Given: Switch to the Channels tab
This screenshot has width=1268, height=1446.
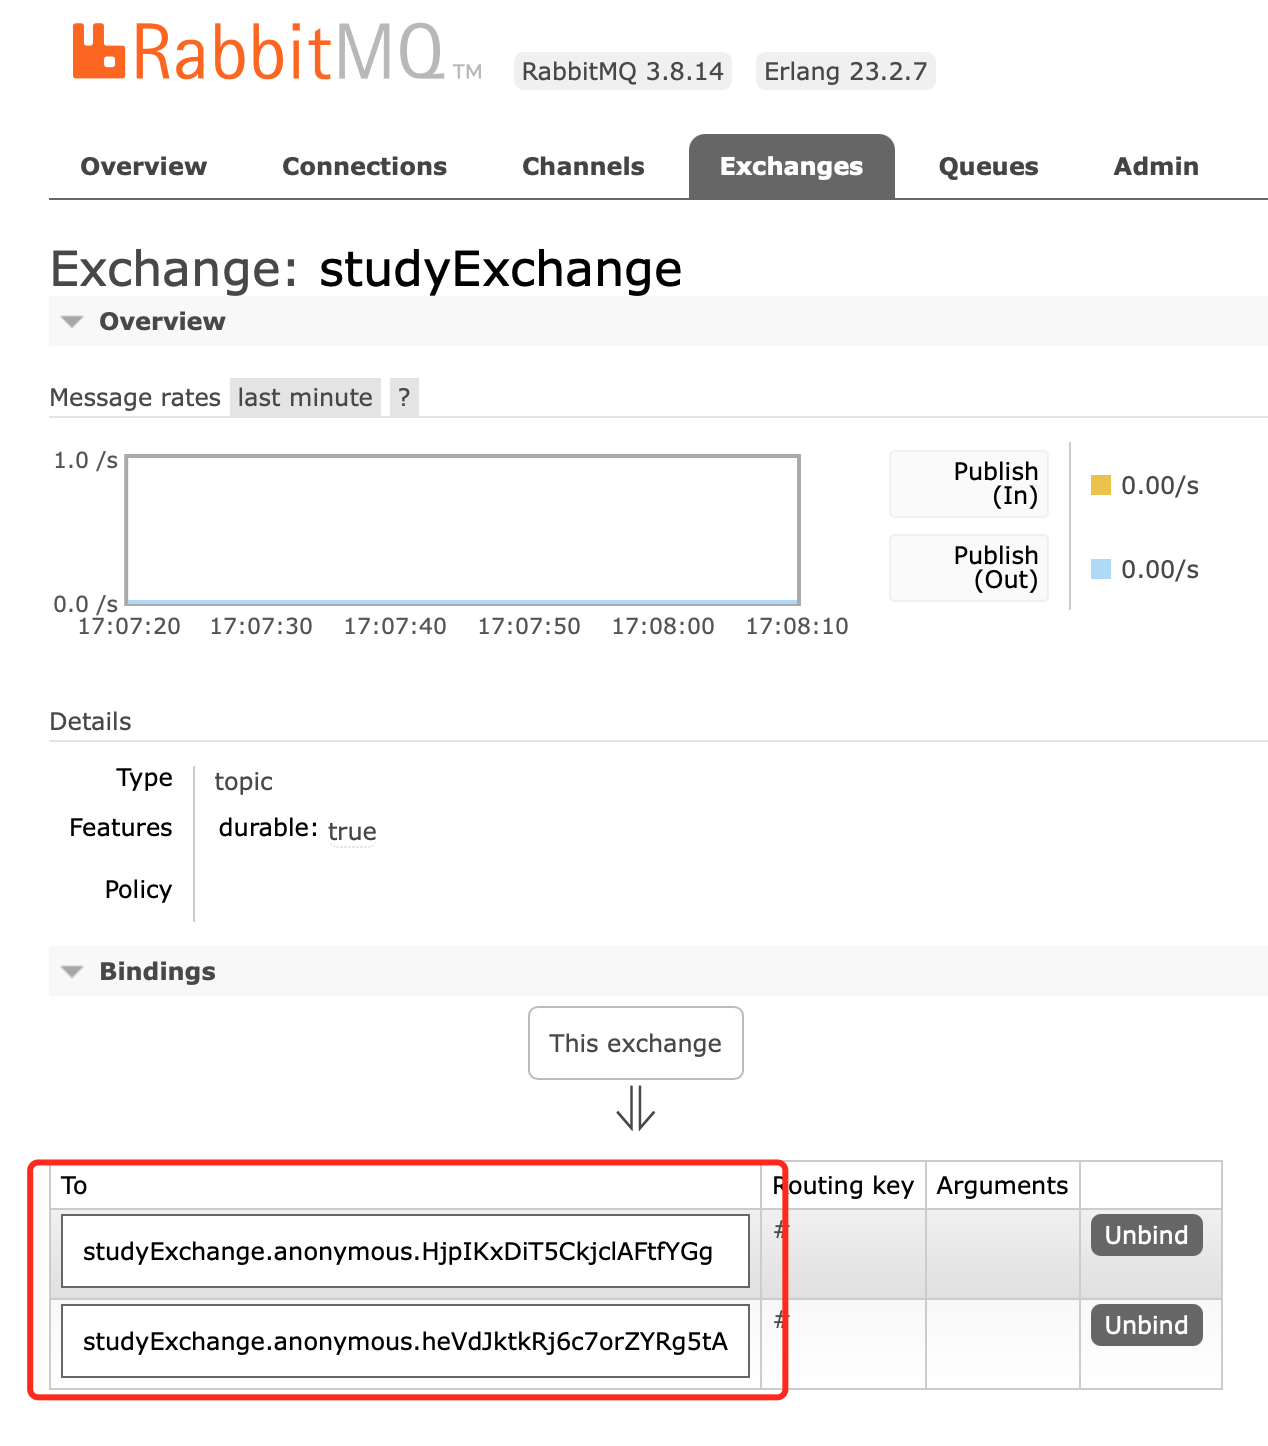Looking at the screenshot, I should [583, 166].
